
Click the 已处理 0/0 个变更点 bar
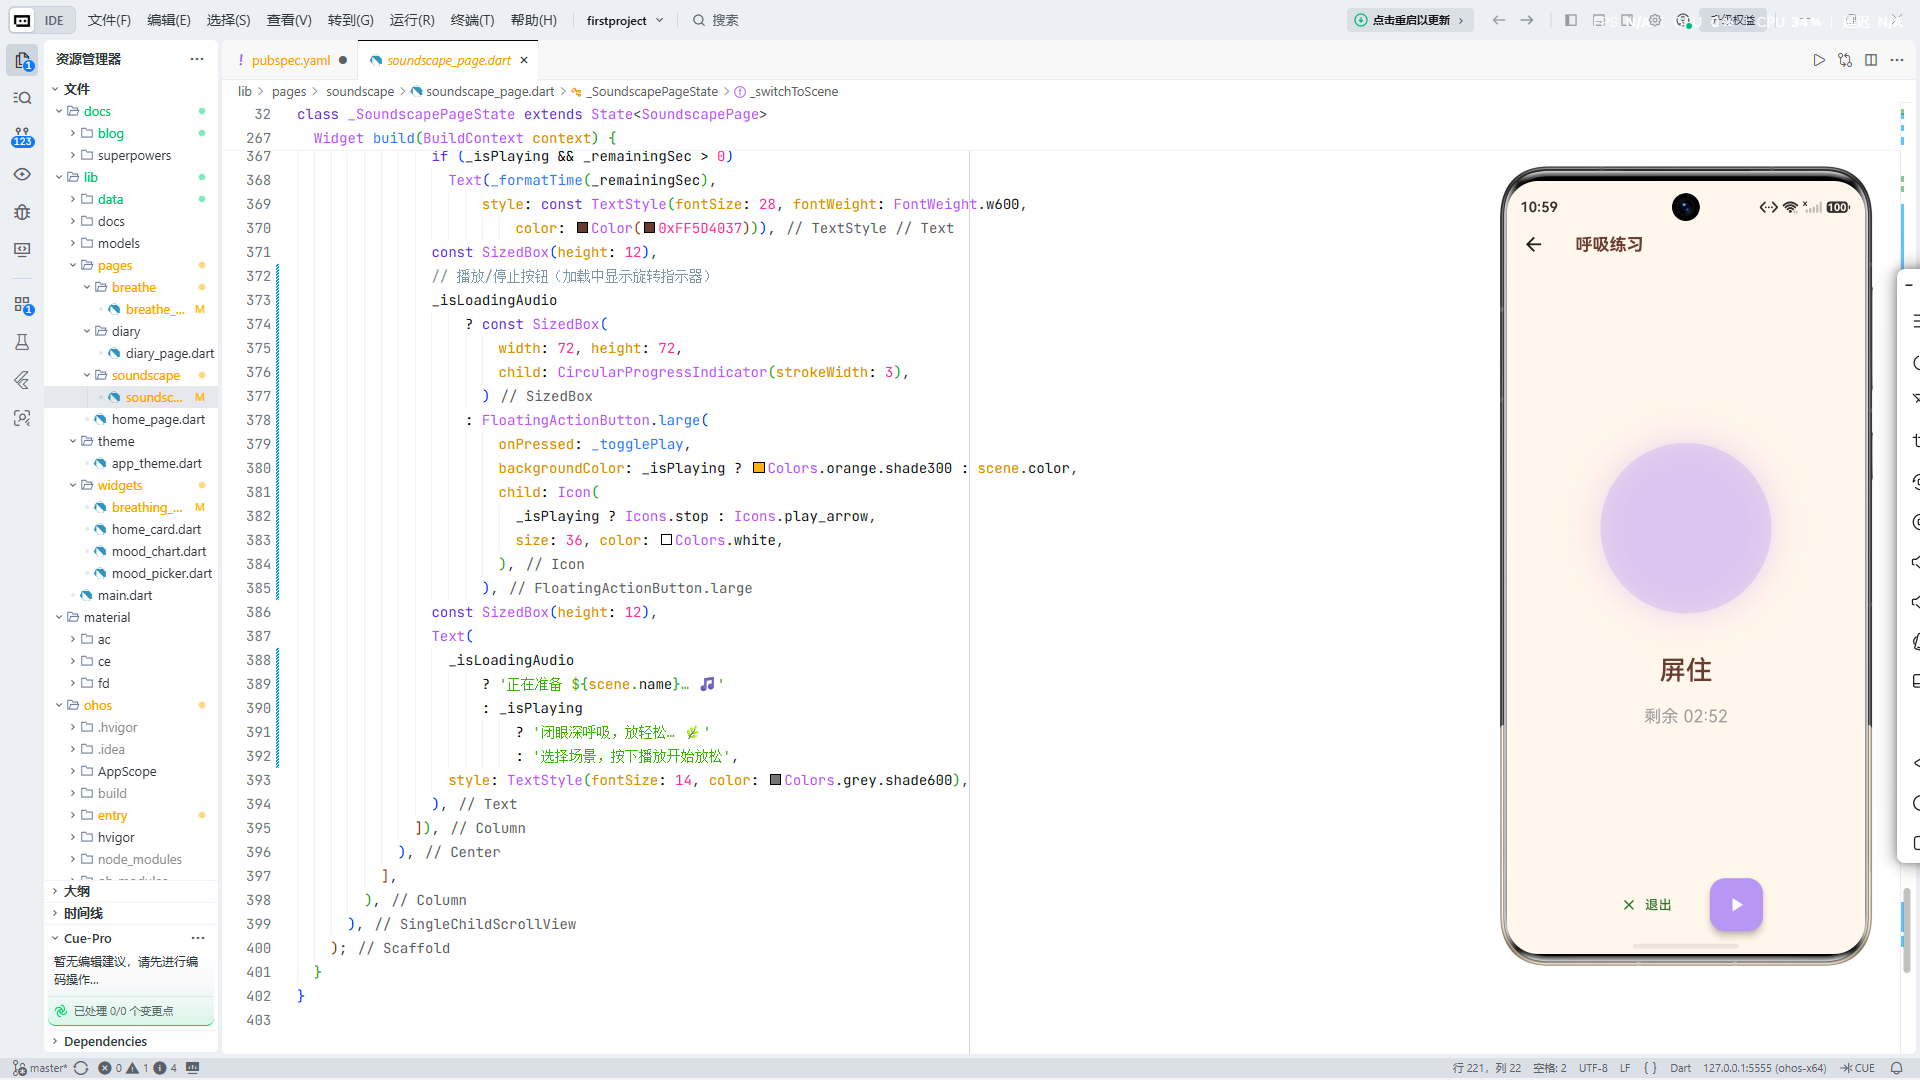point(131,1011)
